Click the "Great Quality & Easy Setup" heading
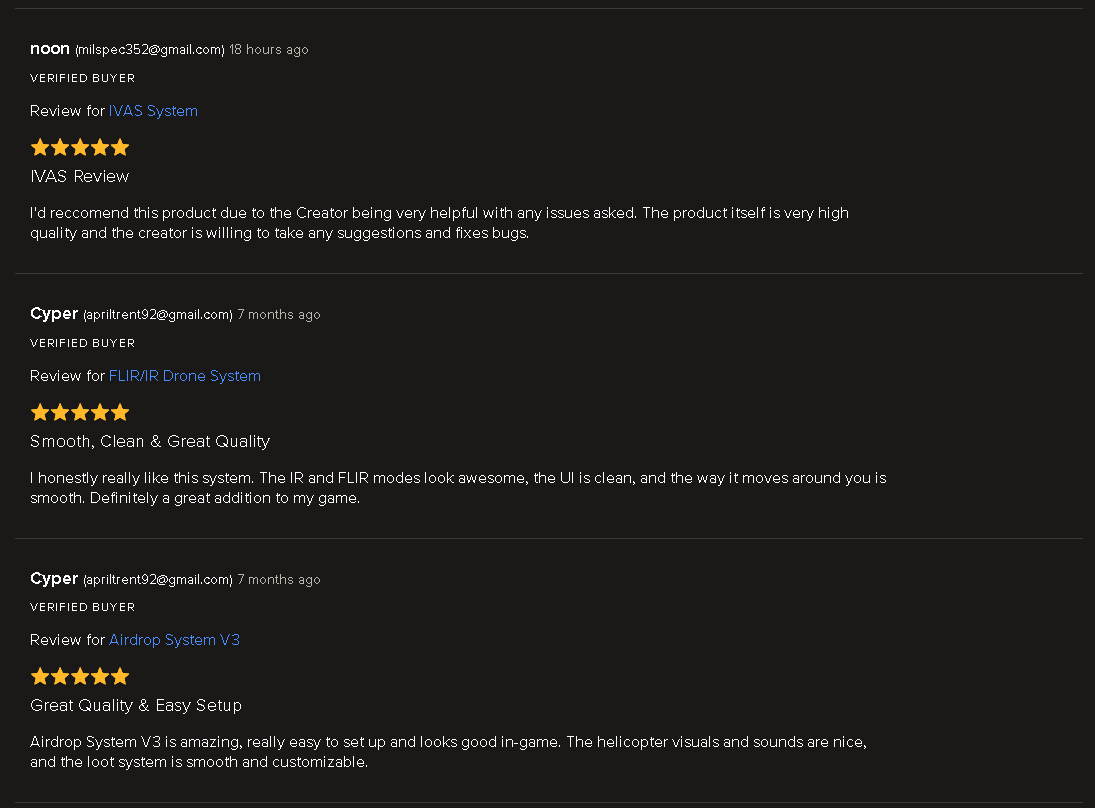This screenshot has height=808, width=1095. (x=136, y=705)
